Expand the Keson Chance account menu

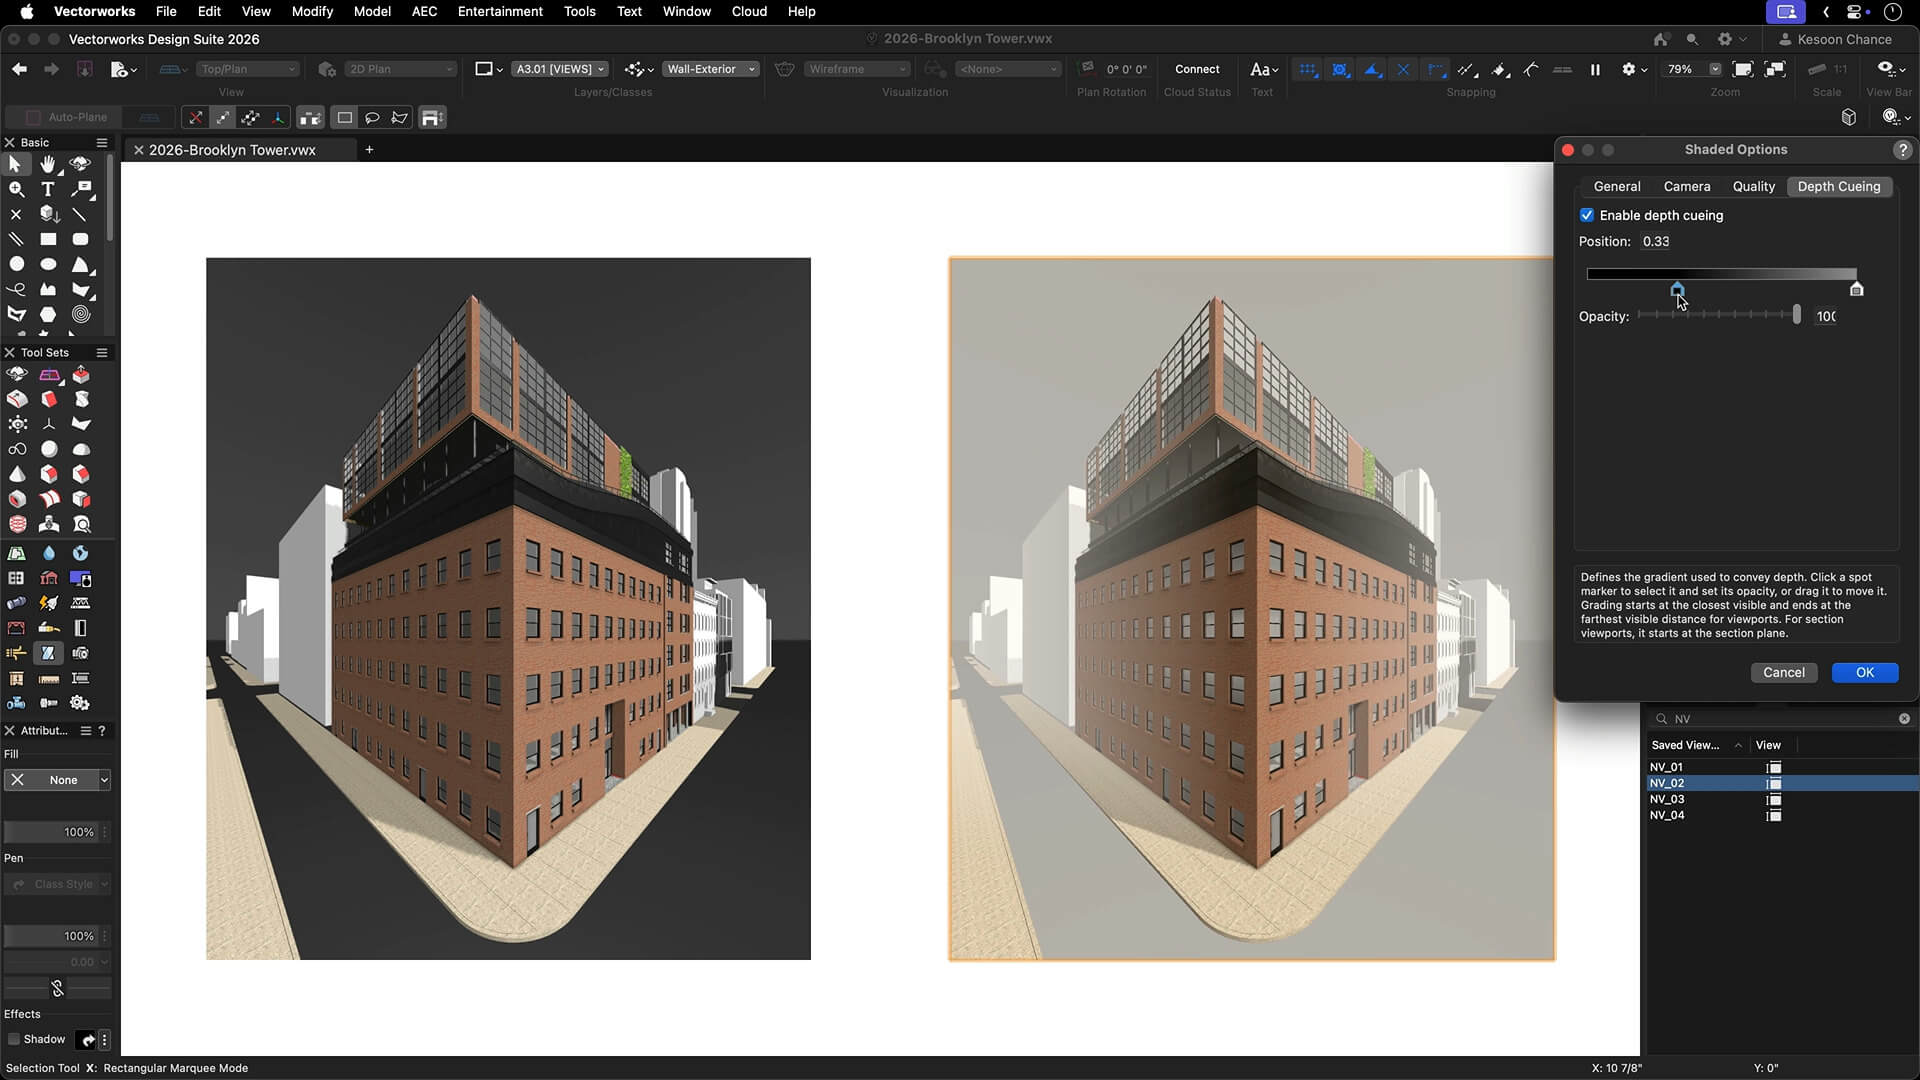(x=1835, y=39)
